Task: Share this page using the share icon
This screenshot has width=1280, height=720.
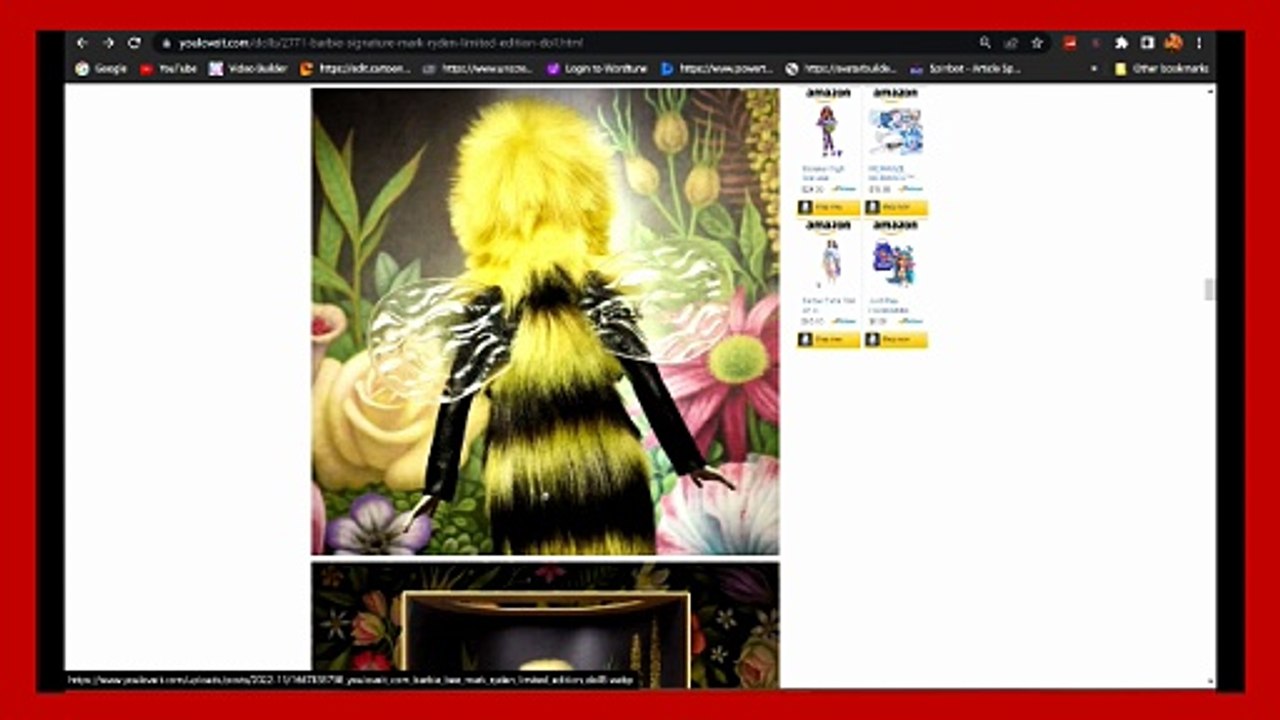Action: [1011, 43]
